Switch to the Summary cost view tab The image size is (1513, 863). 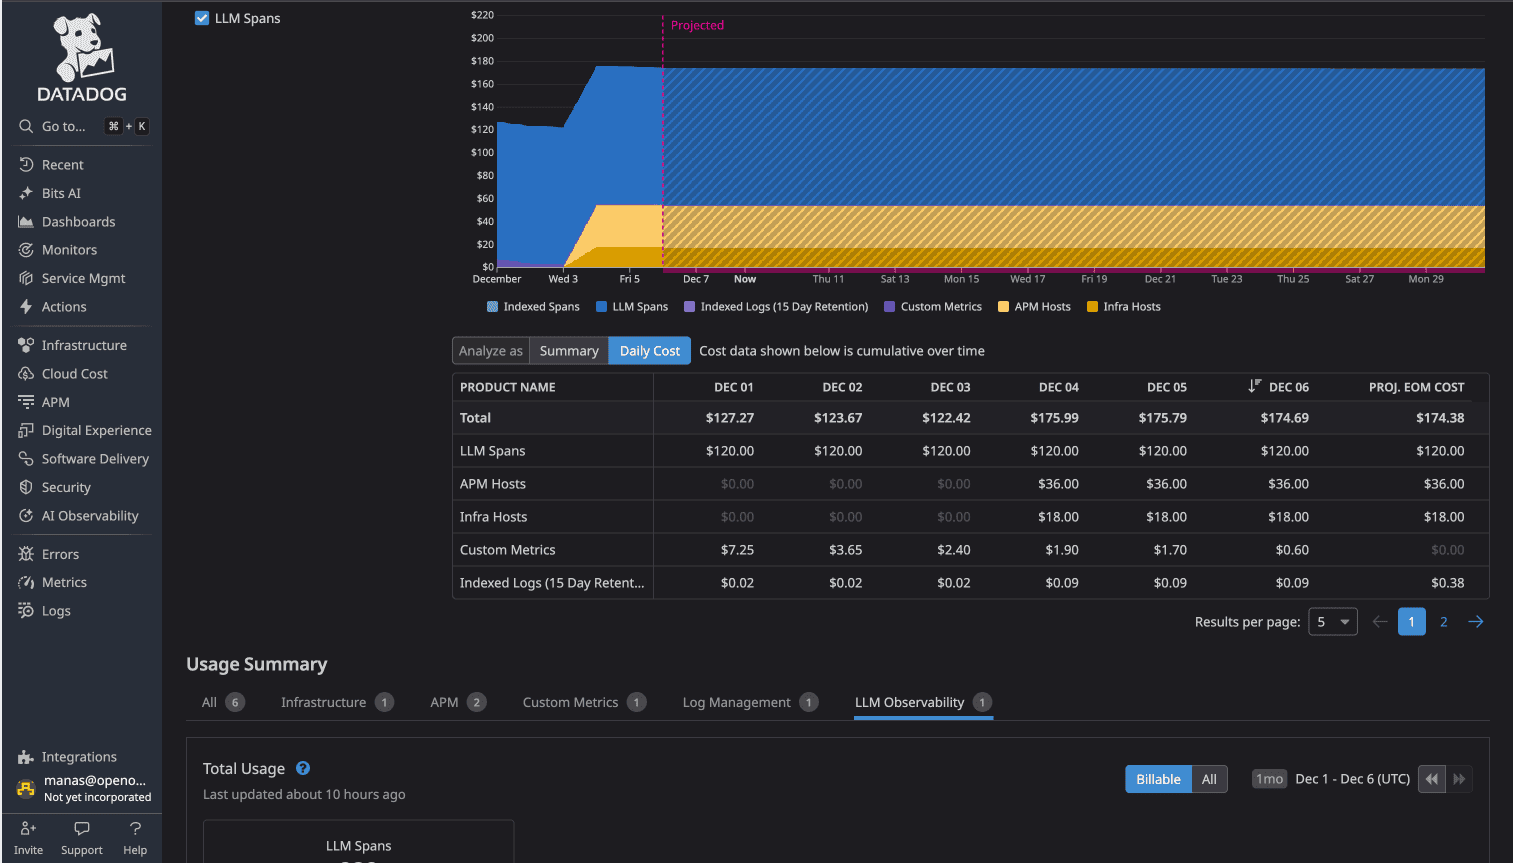[568, 350]
